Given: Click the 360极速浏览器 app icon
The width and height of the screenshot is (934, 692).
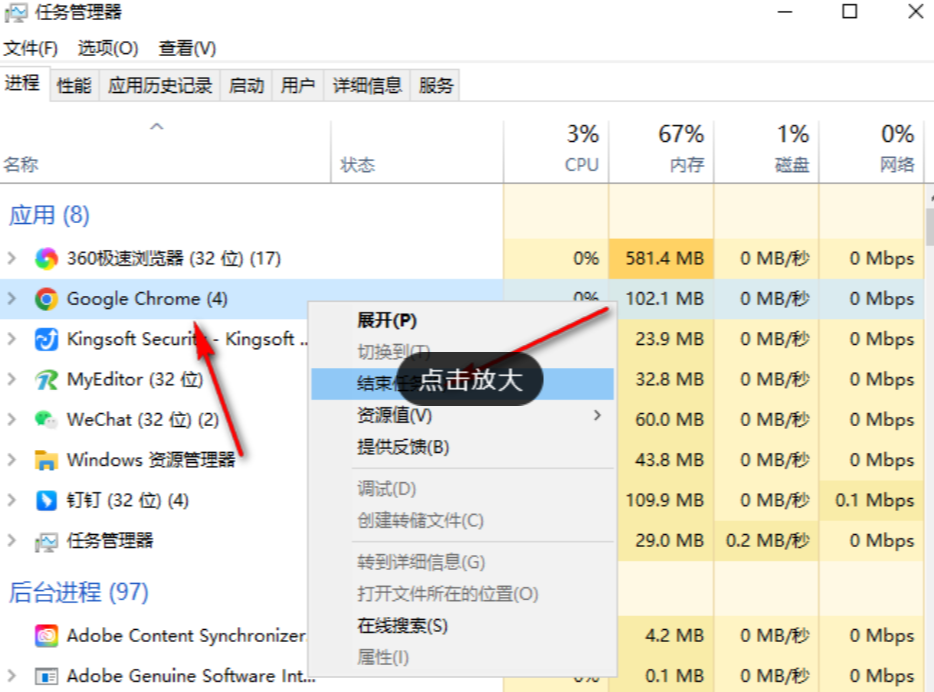Looking at the screenshot, I should tap(46, 258).
